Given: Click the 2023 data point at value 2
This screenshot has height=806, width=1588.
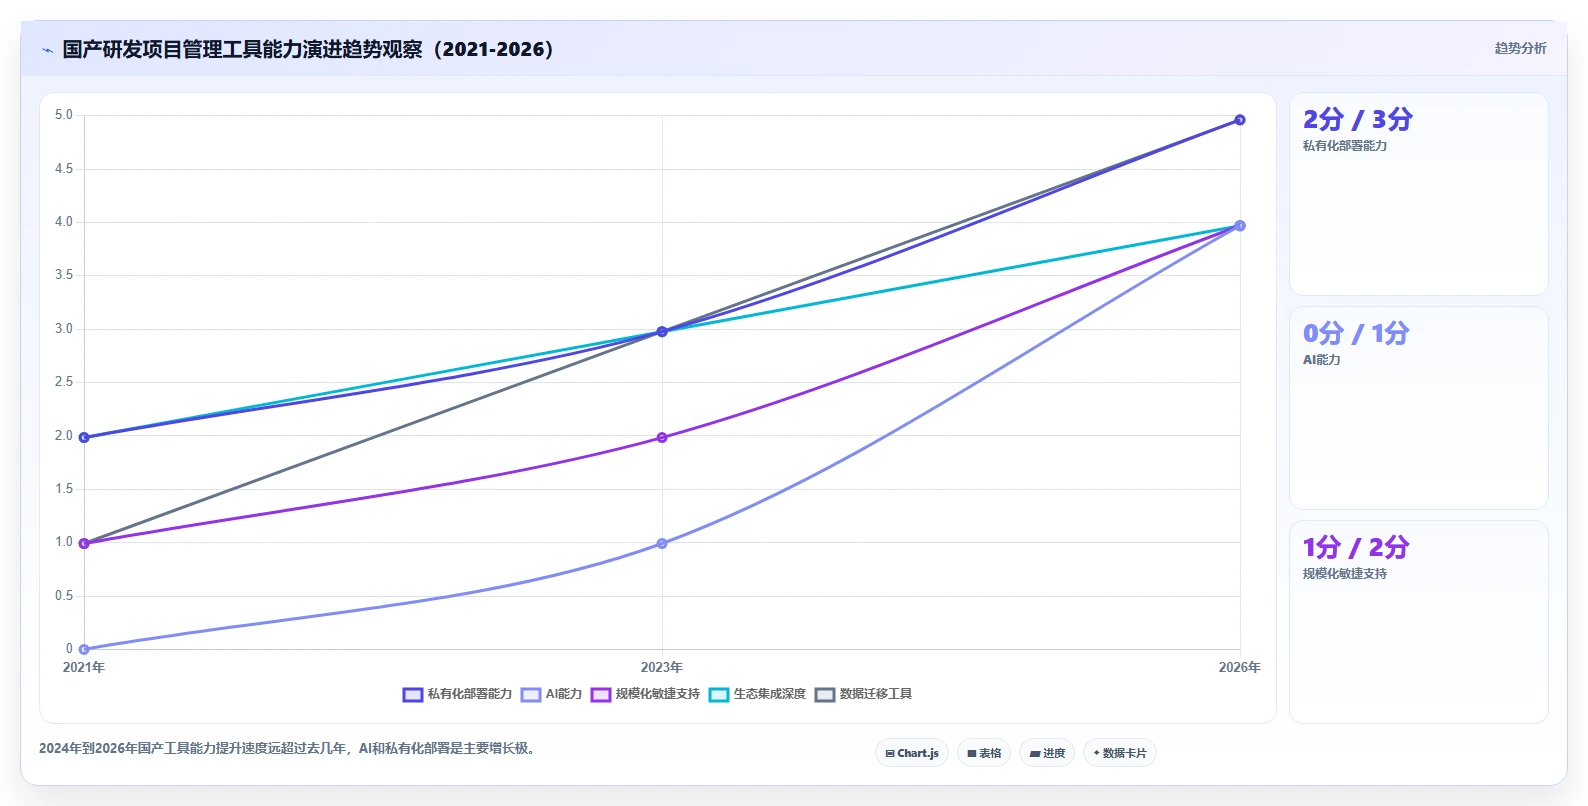Looking at the screenshot, I should pyautogui.click(x=662, y=437).
